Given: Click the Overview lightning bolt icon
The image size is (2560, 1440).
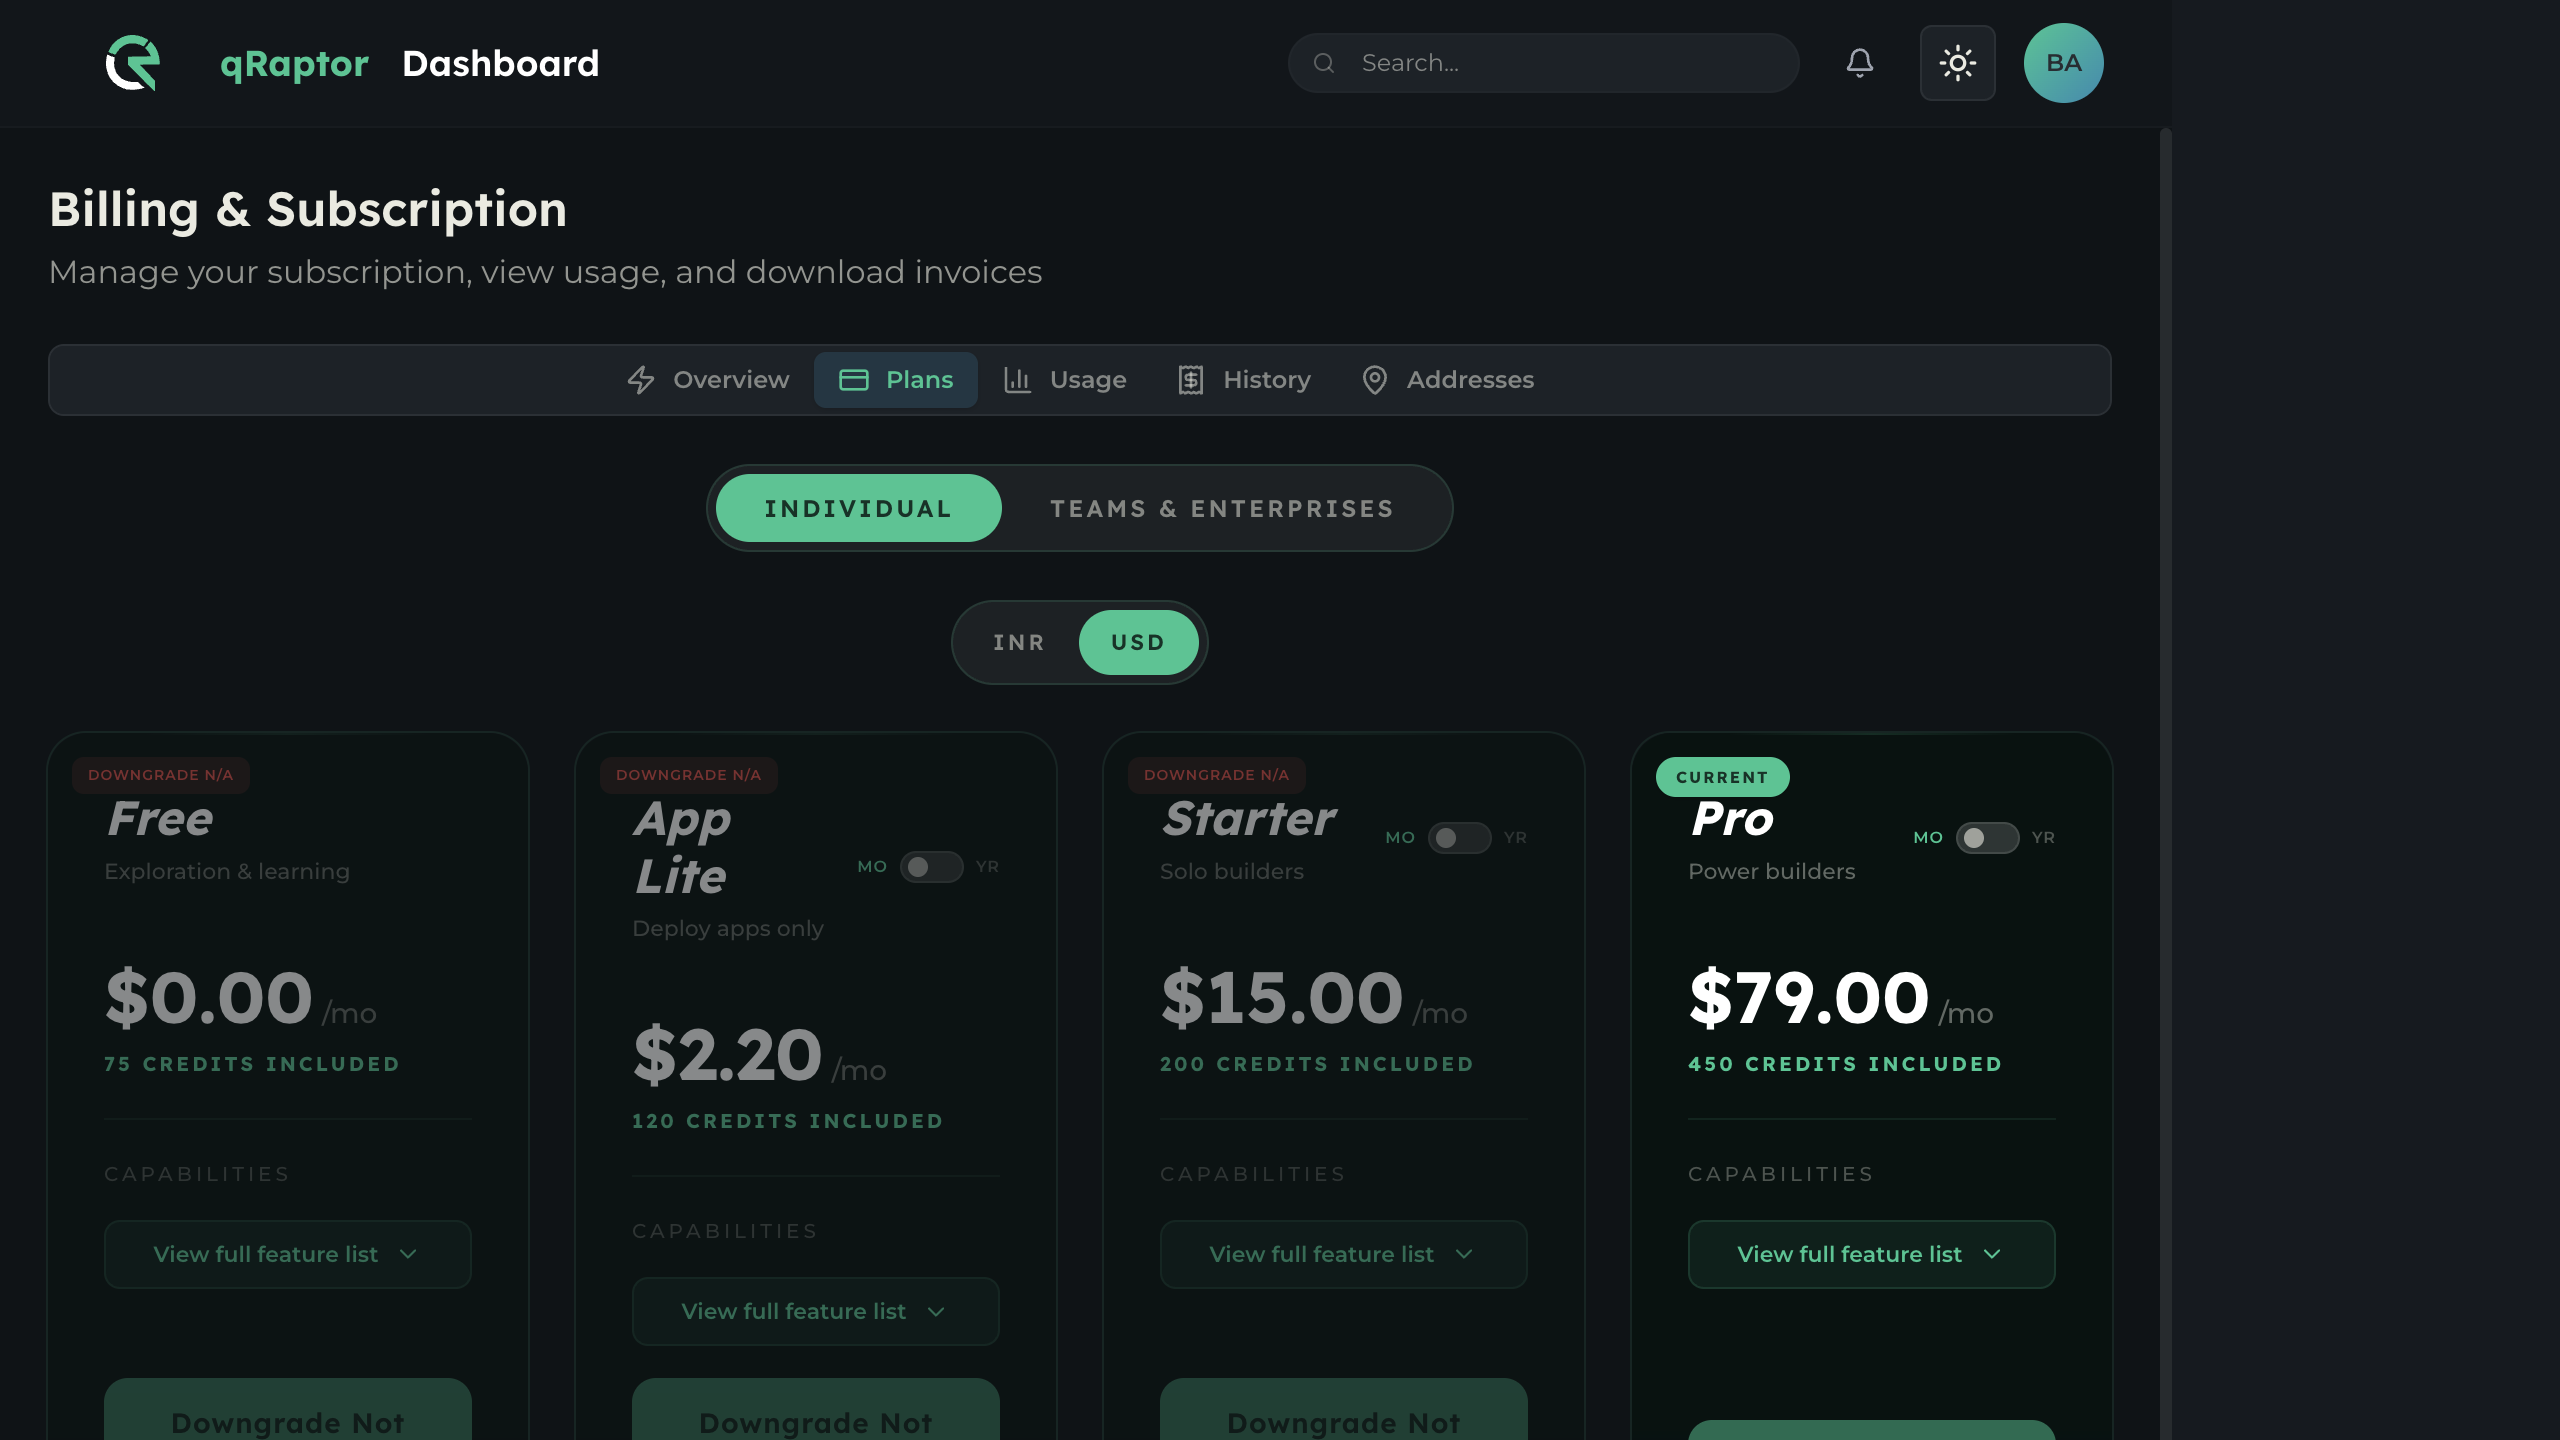Looking at the screenshot, I should (641, 380).
